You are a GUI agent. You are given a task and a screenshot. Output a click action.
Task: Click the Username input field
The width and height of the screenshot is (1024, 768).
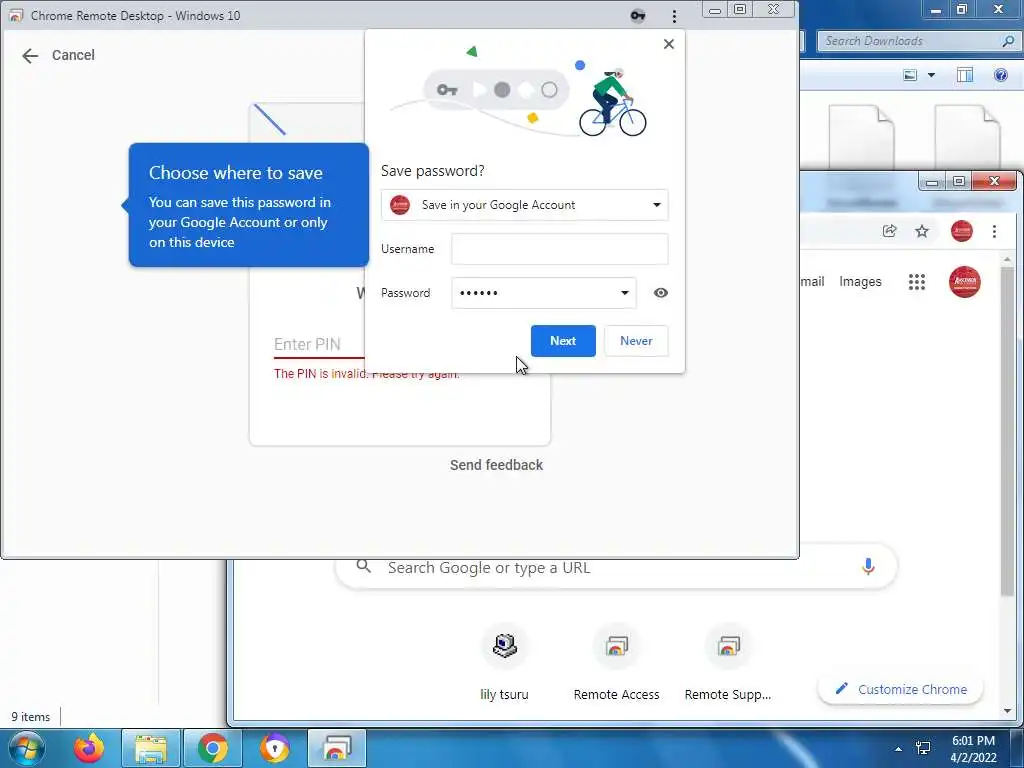[559, 249]
